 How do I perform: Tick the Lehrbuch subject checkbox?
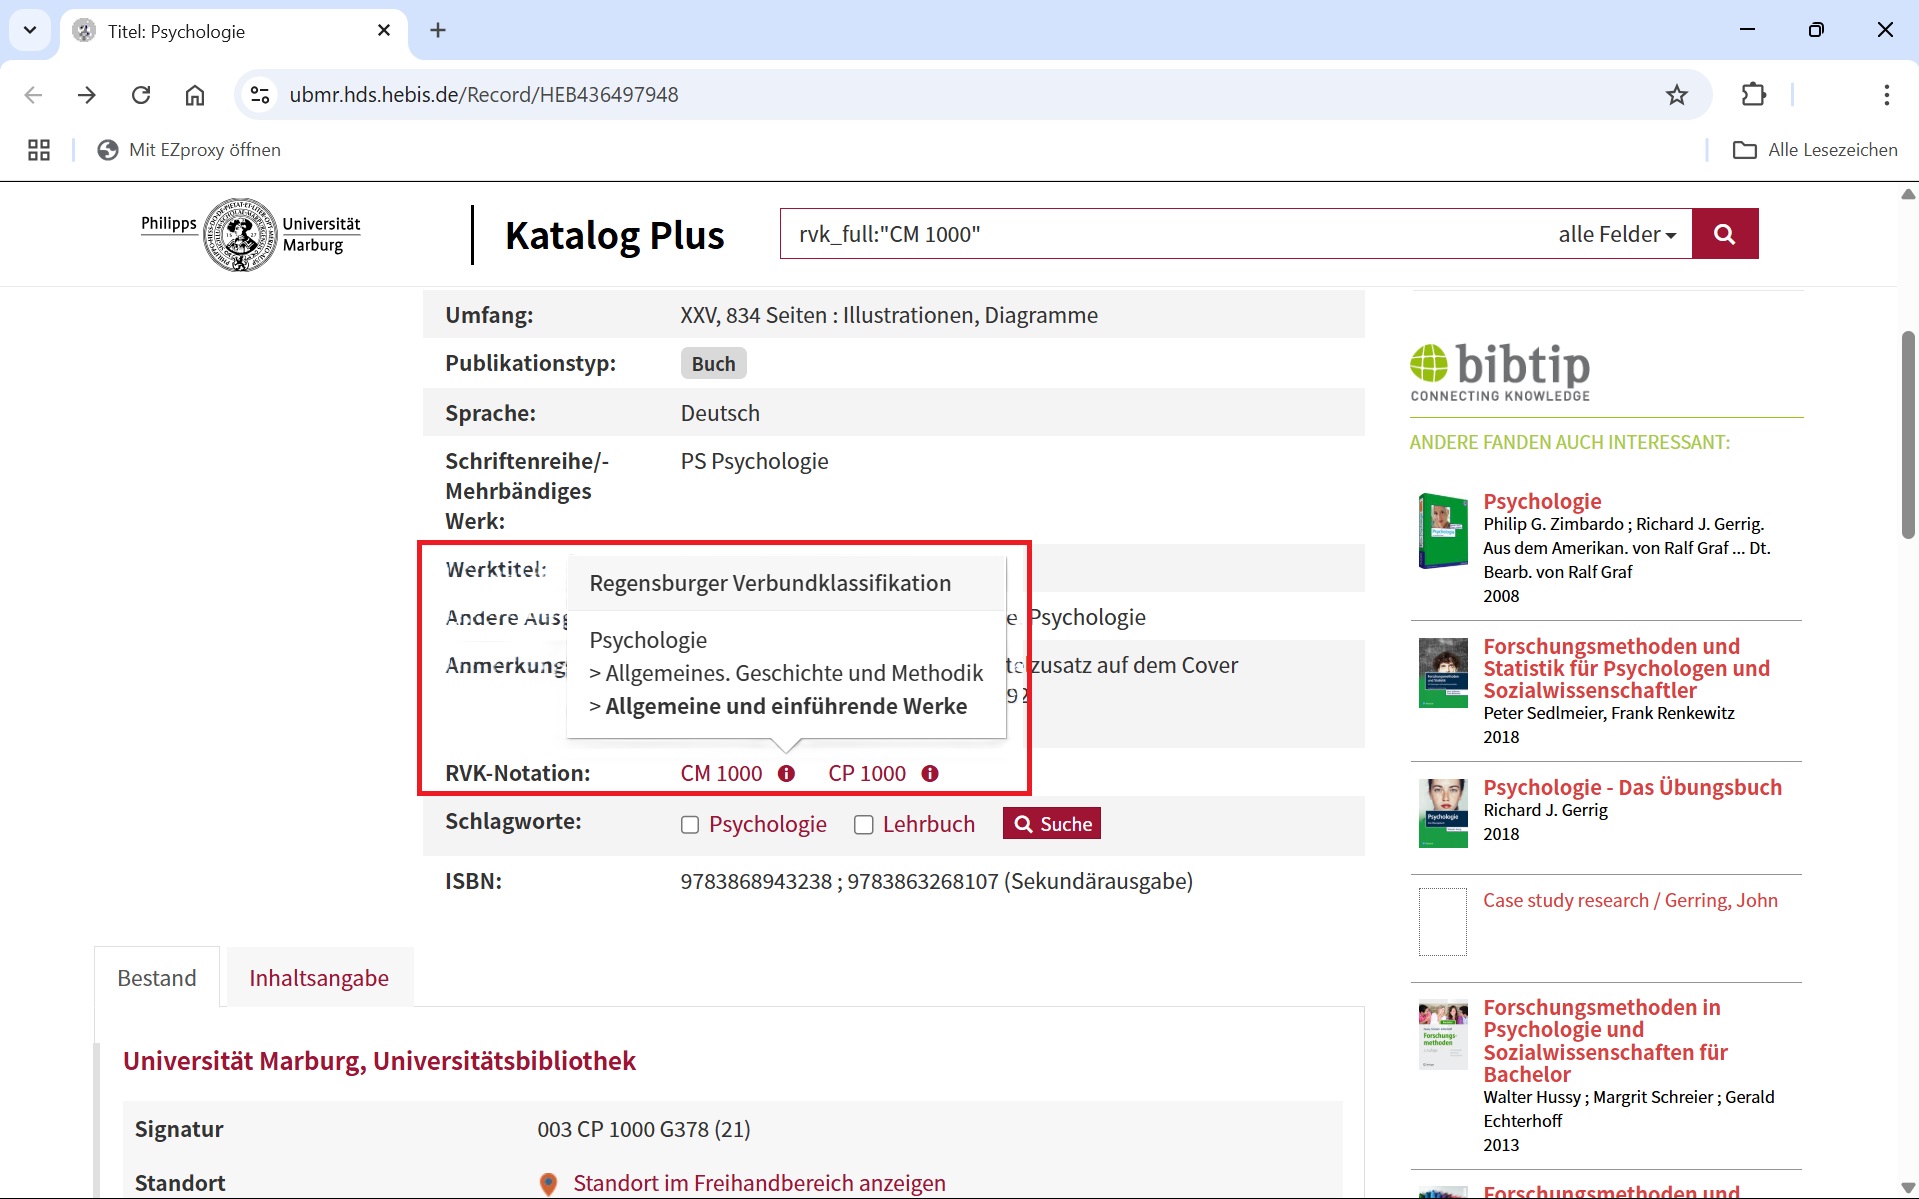click(x=864, y=825)
